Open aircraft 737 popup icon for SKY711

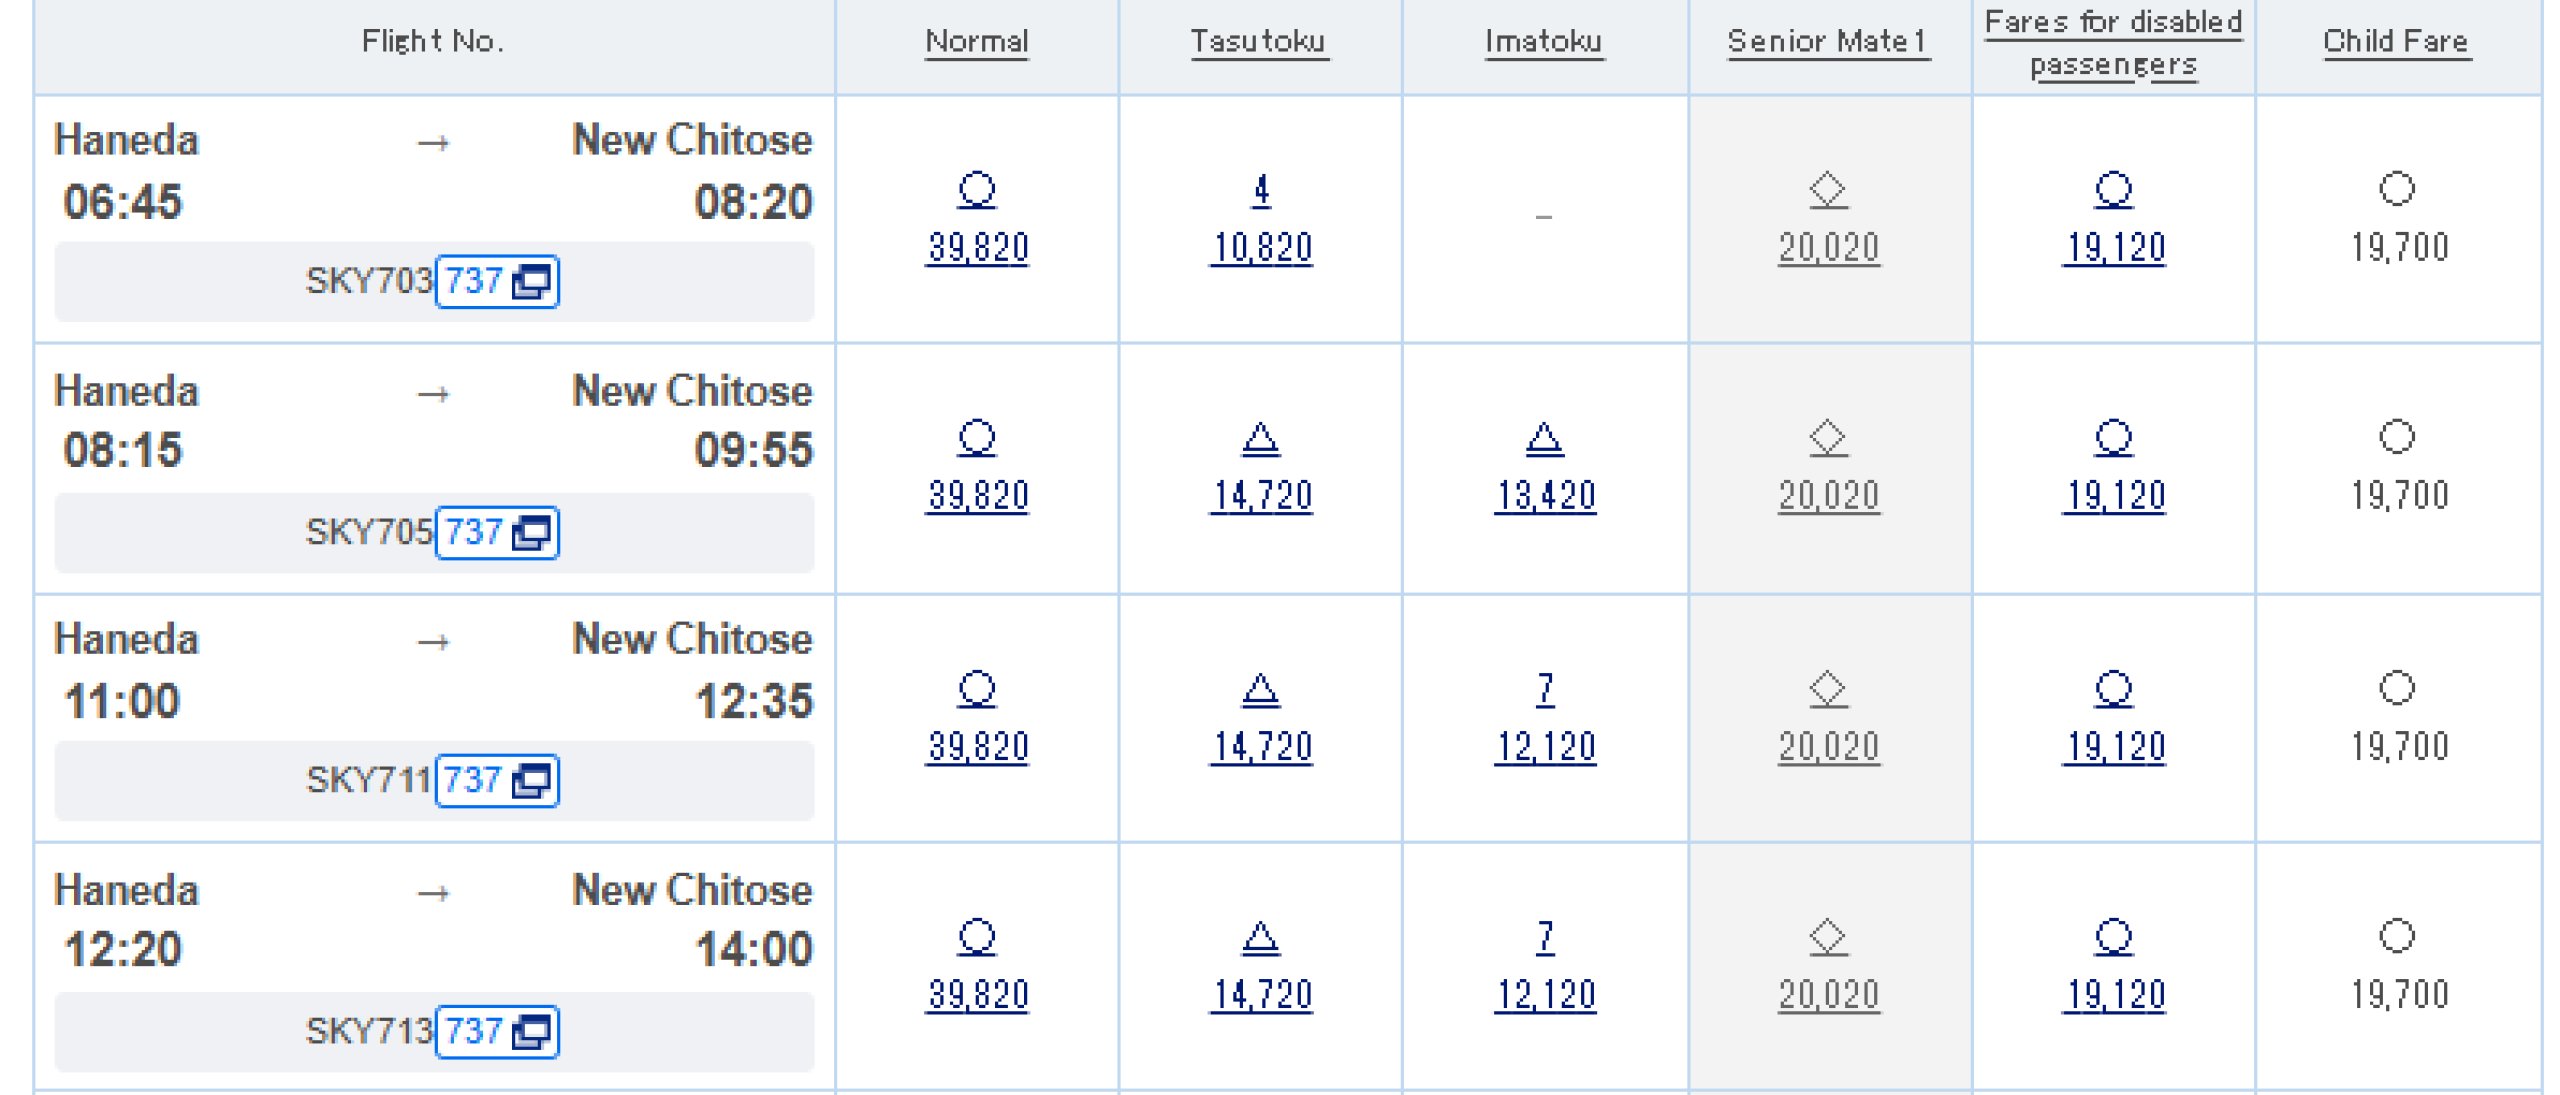coord(530,781)
